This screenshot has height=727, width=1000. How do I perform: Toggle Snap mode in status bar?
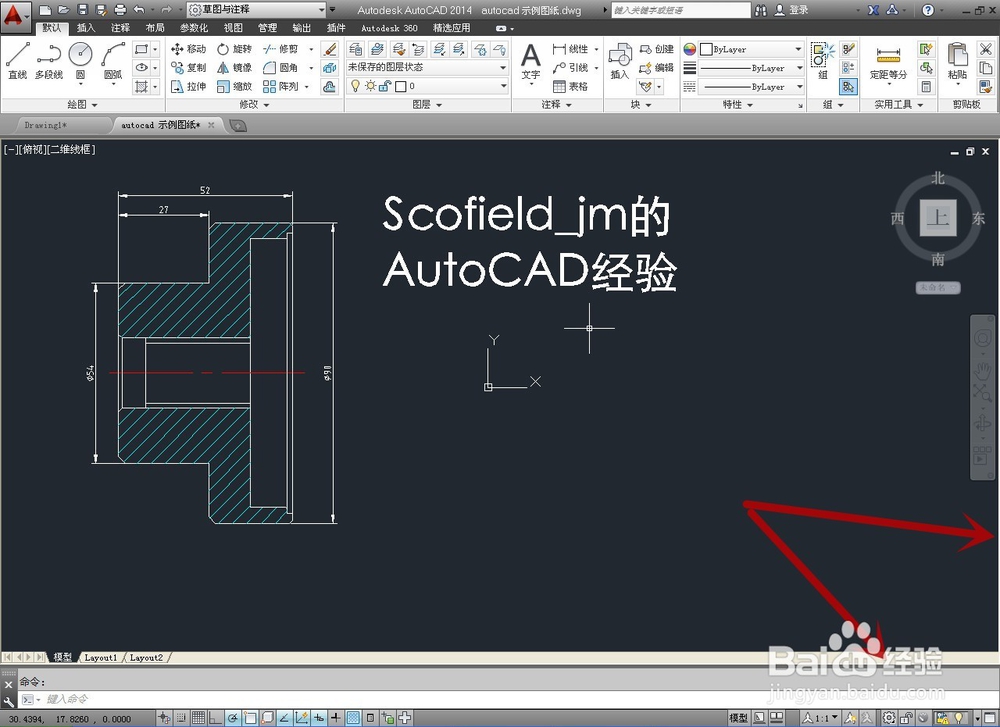181,718
